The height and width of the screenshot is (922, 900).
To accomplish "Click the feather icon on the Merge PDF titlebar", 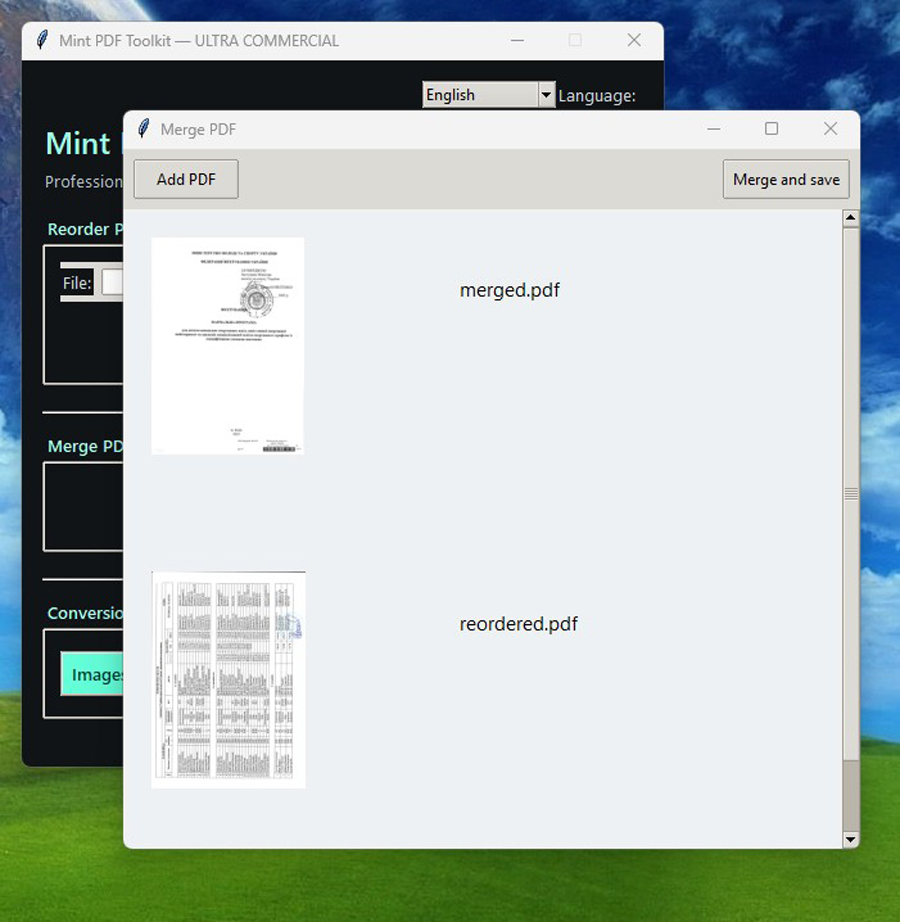I will [x=143, y=129].
